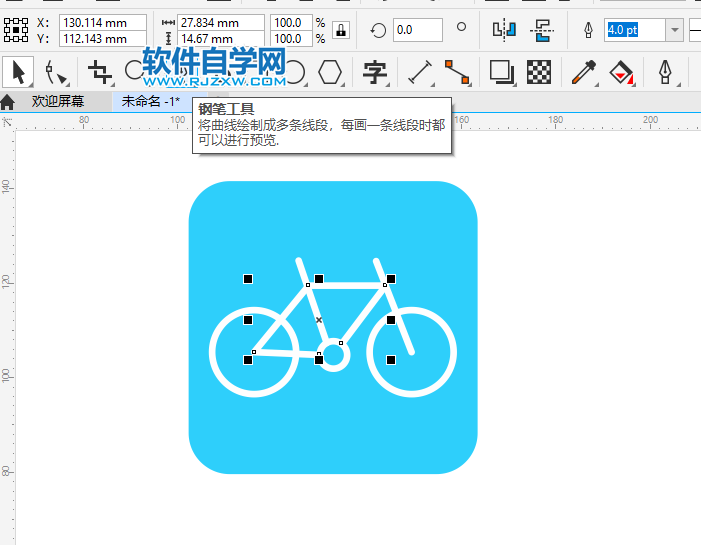701x545 pixels.
Task: Click the bicycle pedal hub circle
Action: tap(333, 356)
